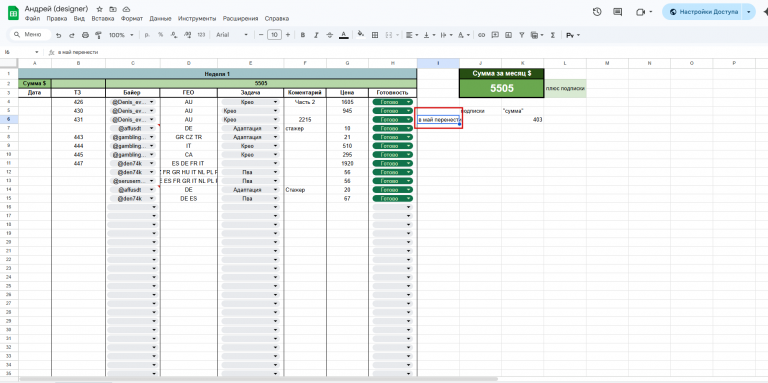Open text rotation dropdown
This screenshot has height=383, width=768.
pyautogui.click(x=463, y=35)
